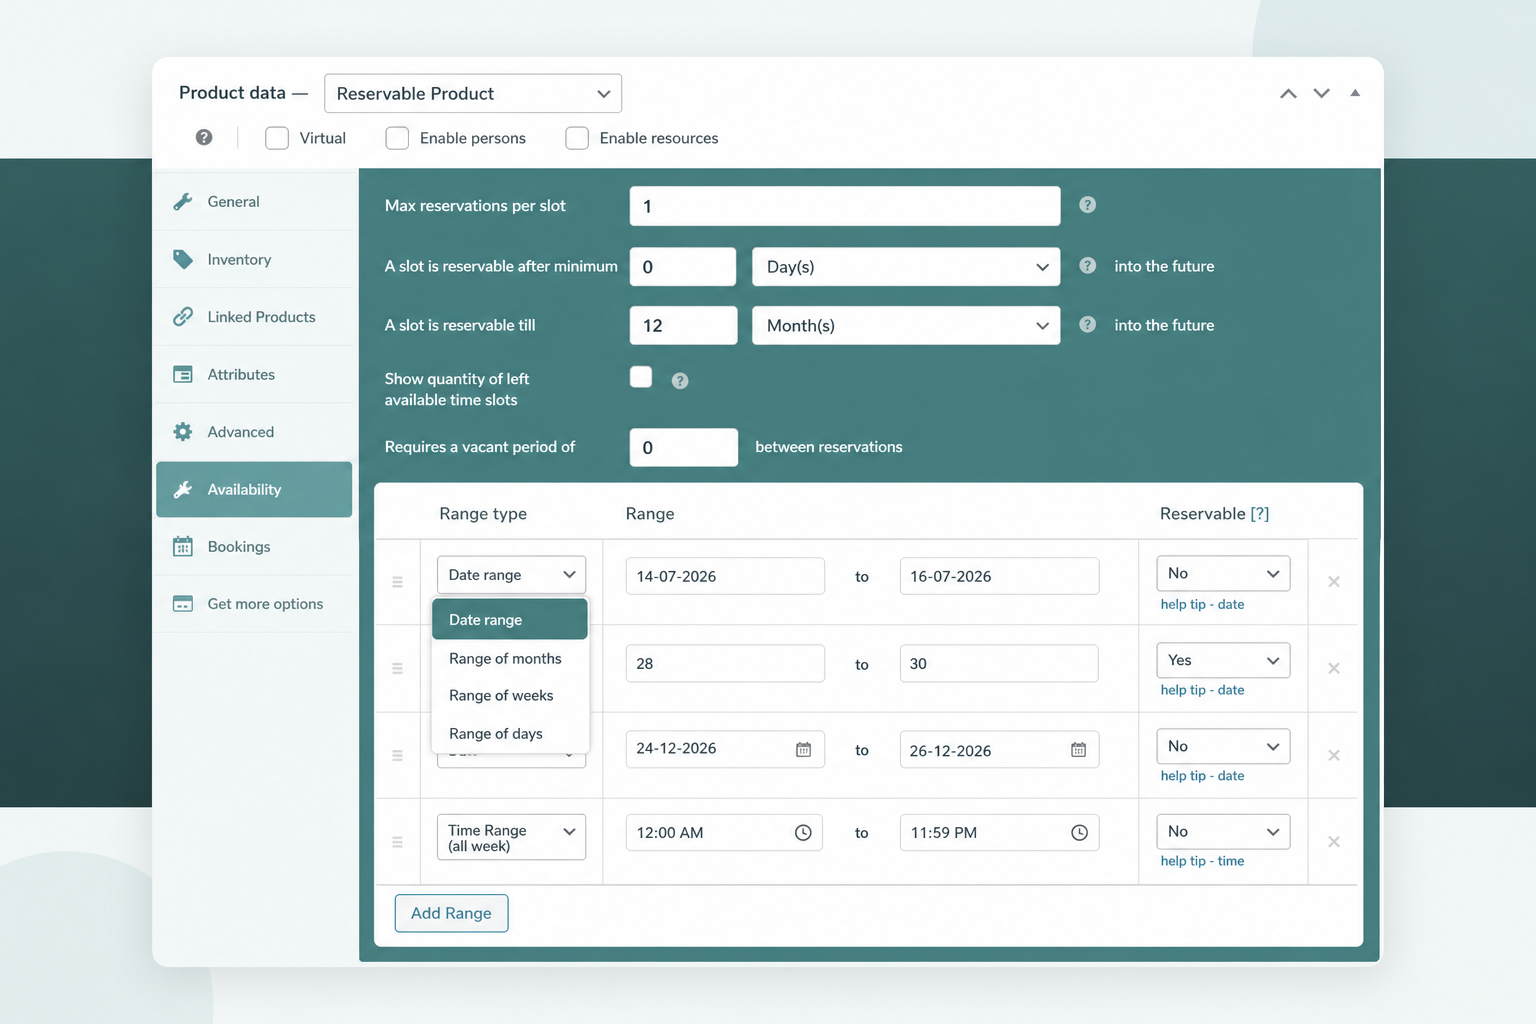
Task: Click help tip - date link in 28 to 30 row
Action: coord(1202,690)
